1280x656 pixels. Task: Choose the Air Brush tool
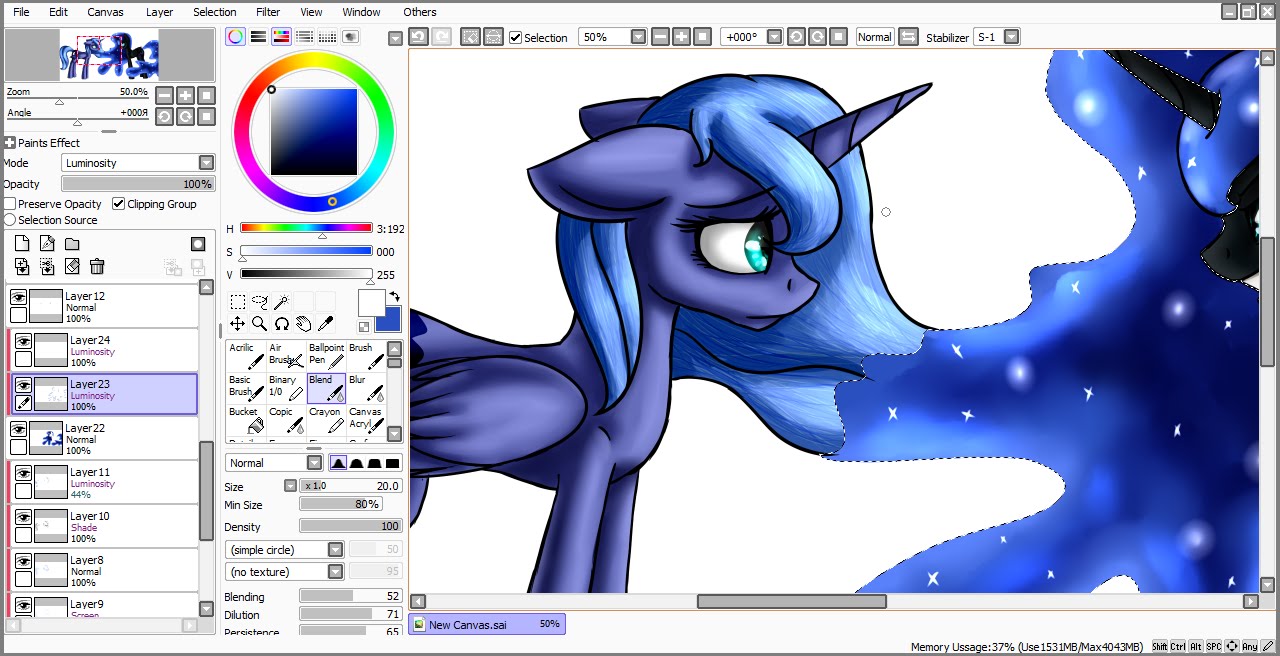pyautogui.click(x=286, y=356)
